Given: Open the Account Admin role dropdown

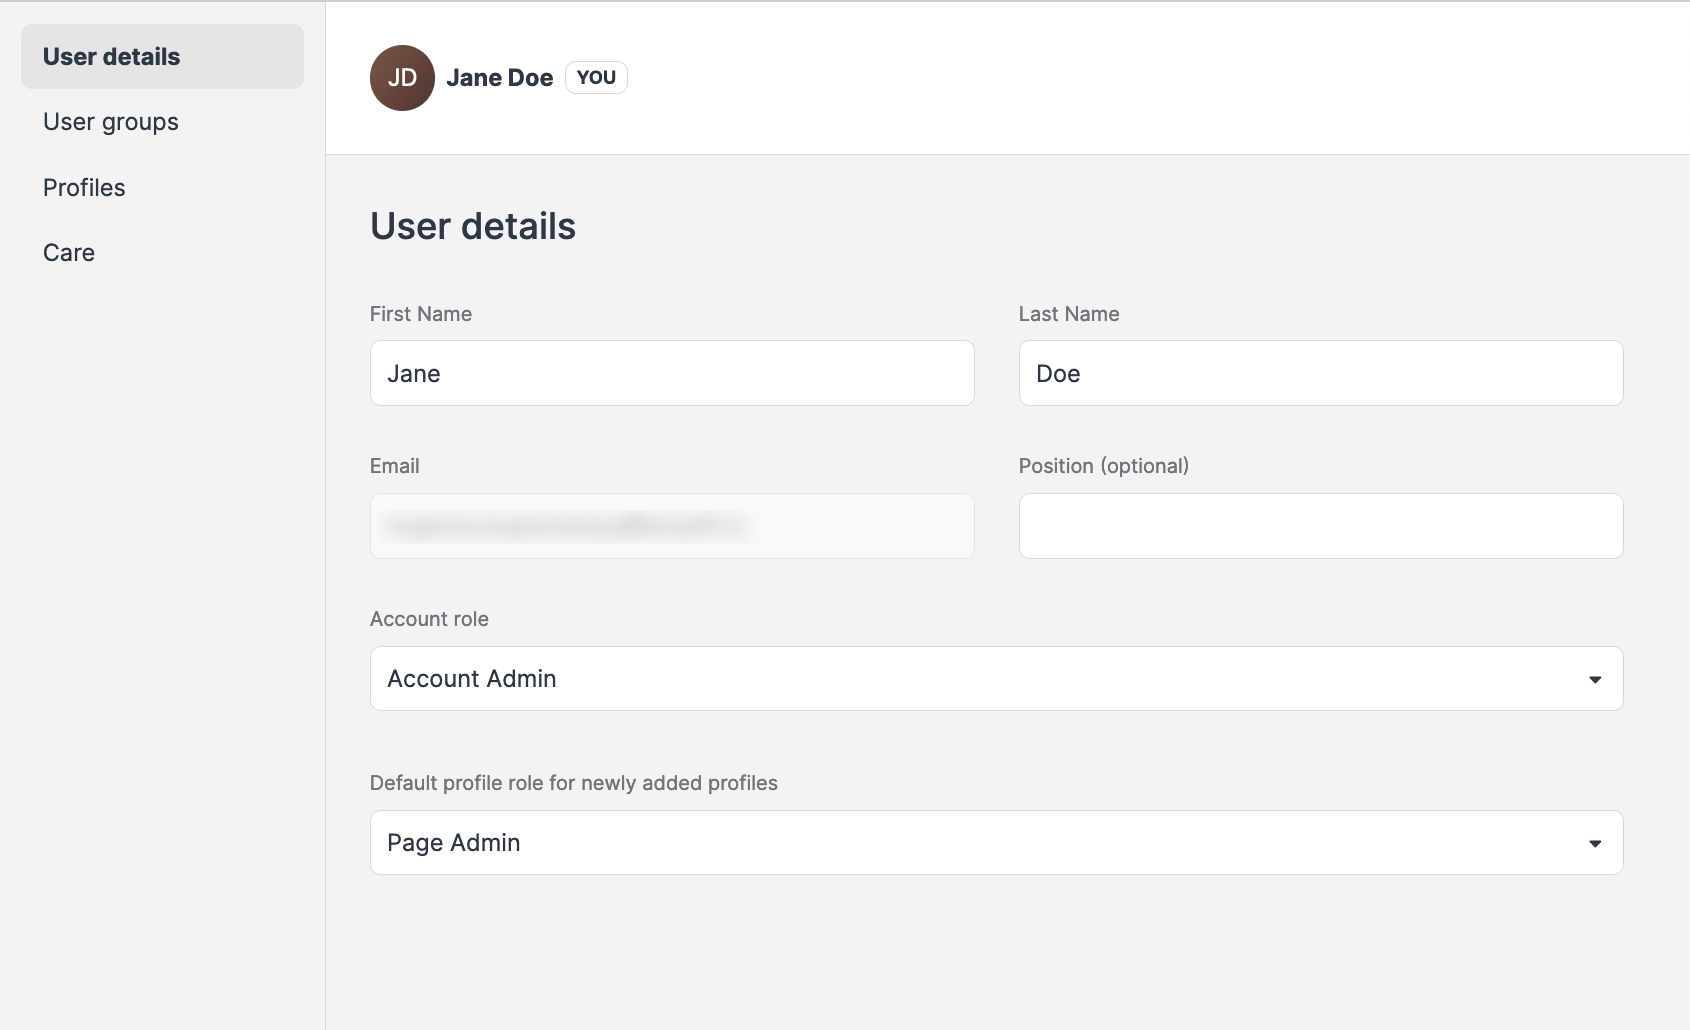Looking at the screenshot, I should tap(995, 679).
